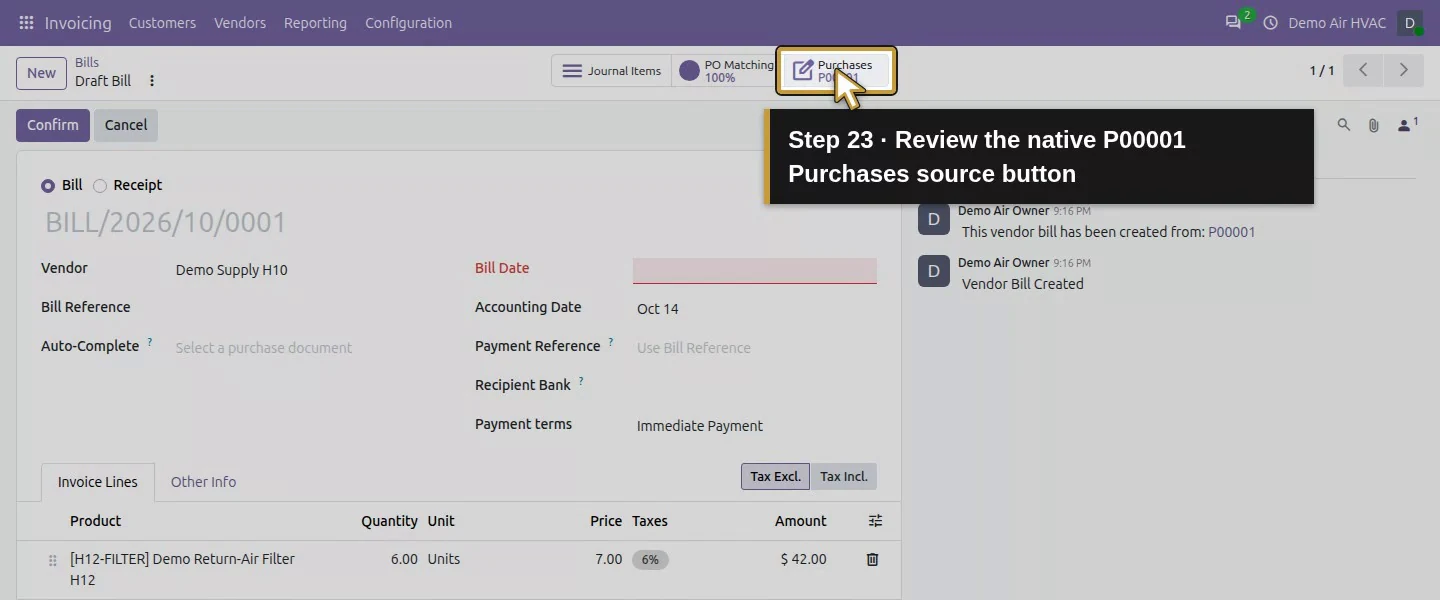Open the Vendor field dropdown
Screen dimensions: 1440x600
(306, 270)
